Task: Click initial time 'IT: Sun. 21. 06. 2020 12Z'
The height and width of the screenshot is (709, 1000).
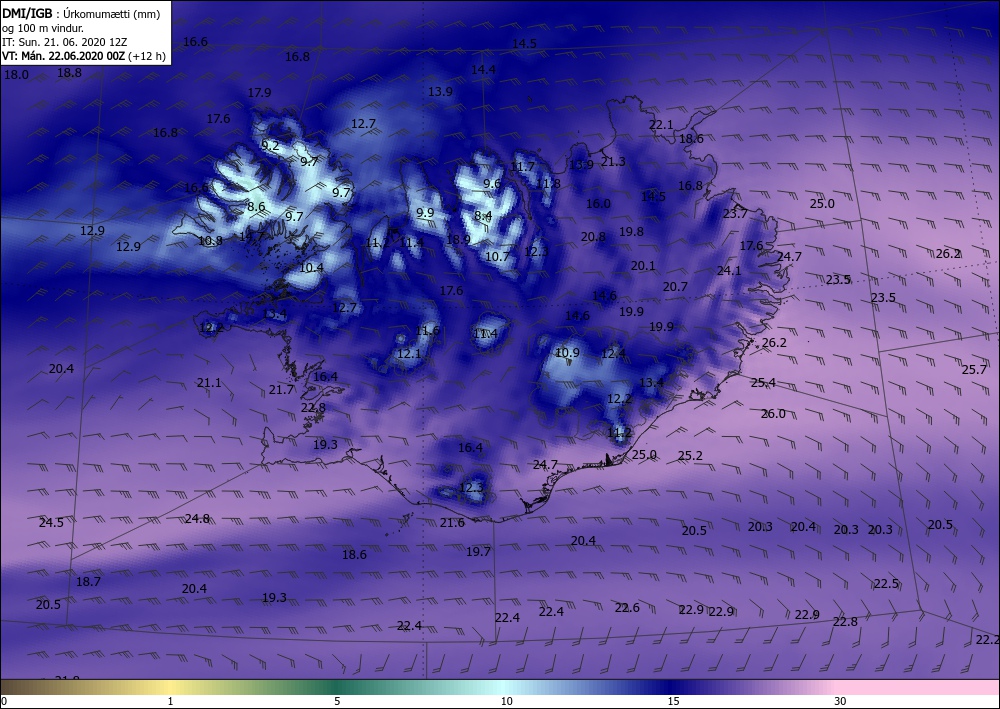Action: click(65, 42)
